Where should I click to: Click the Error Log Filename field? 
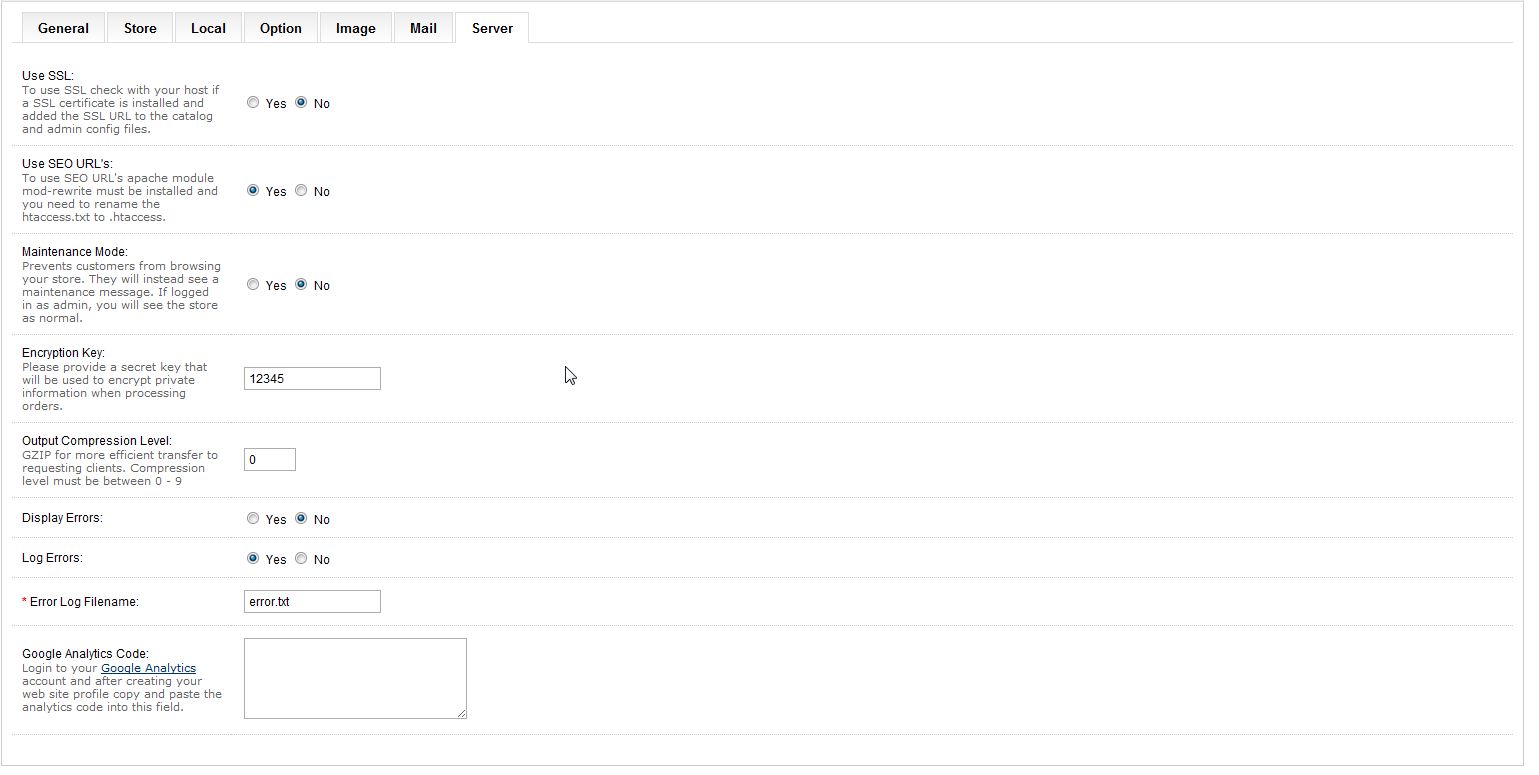[312, 602]
